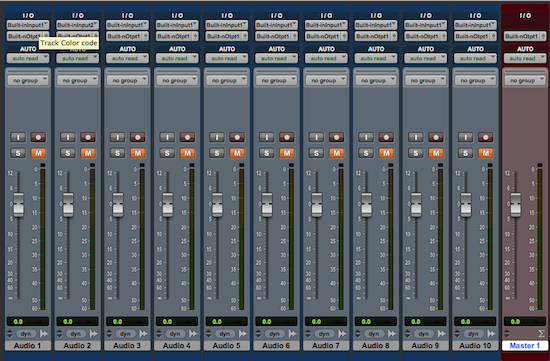Image resolution: width=550 pixels, height=361 pixels.
Task: Open output window for Audio 9
Action: point(442,334)
